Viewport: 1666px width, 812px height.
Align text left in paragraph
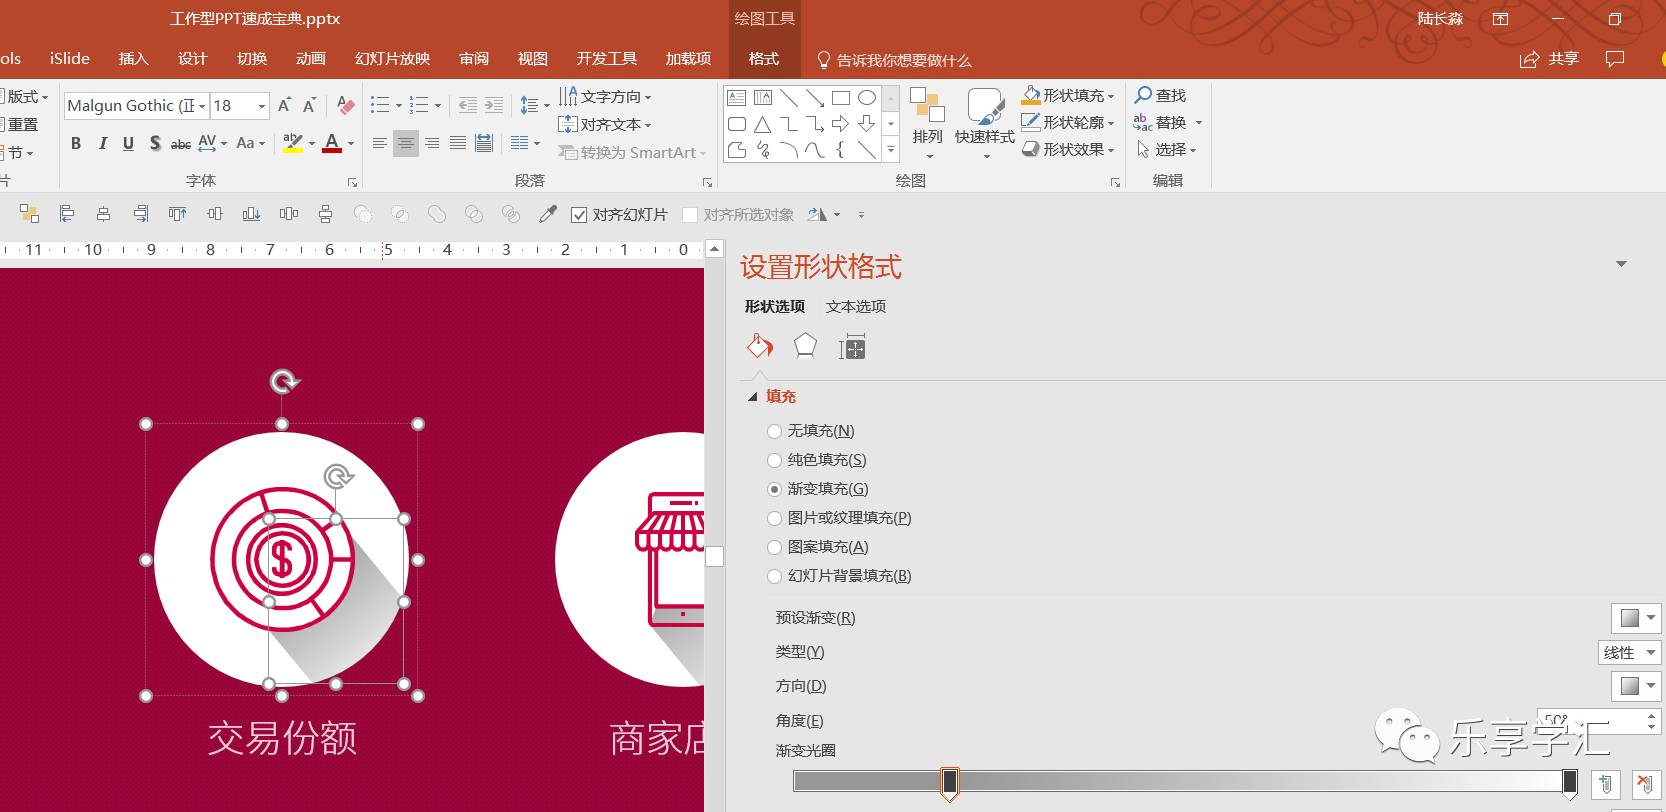(x=379, y=144)
